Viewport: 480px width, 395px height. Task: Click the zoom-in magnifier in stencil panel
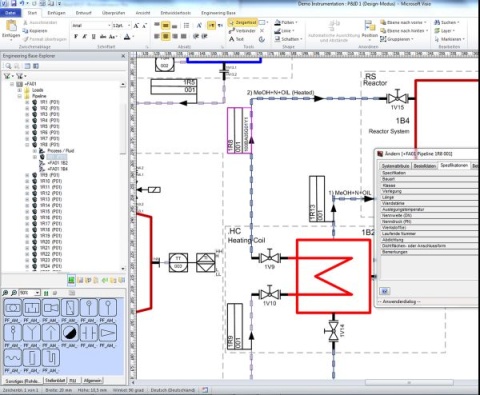coord(5,293)
